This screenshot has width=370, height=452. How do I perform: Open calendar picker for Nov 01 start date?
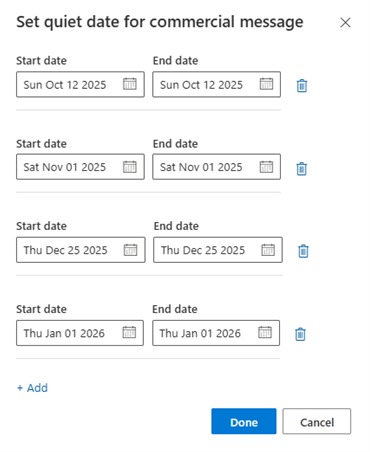click(130, 166)
